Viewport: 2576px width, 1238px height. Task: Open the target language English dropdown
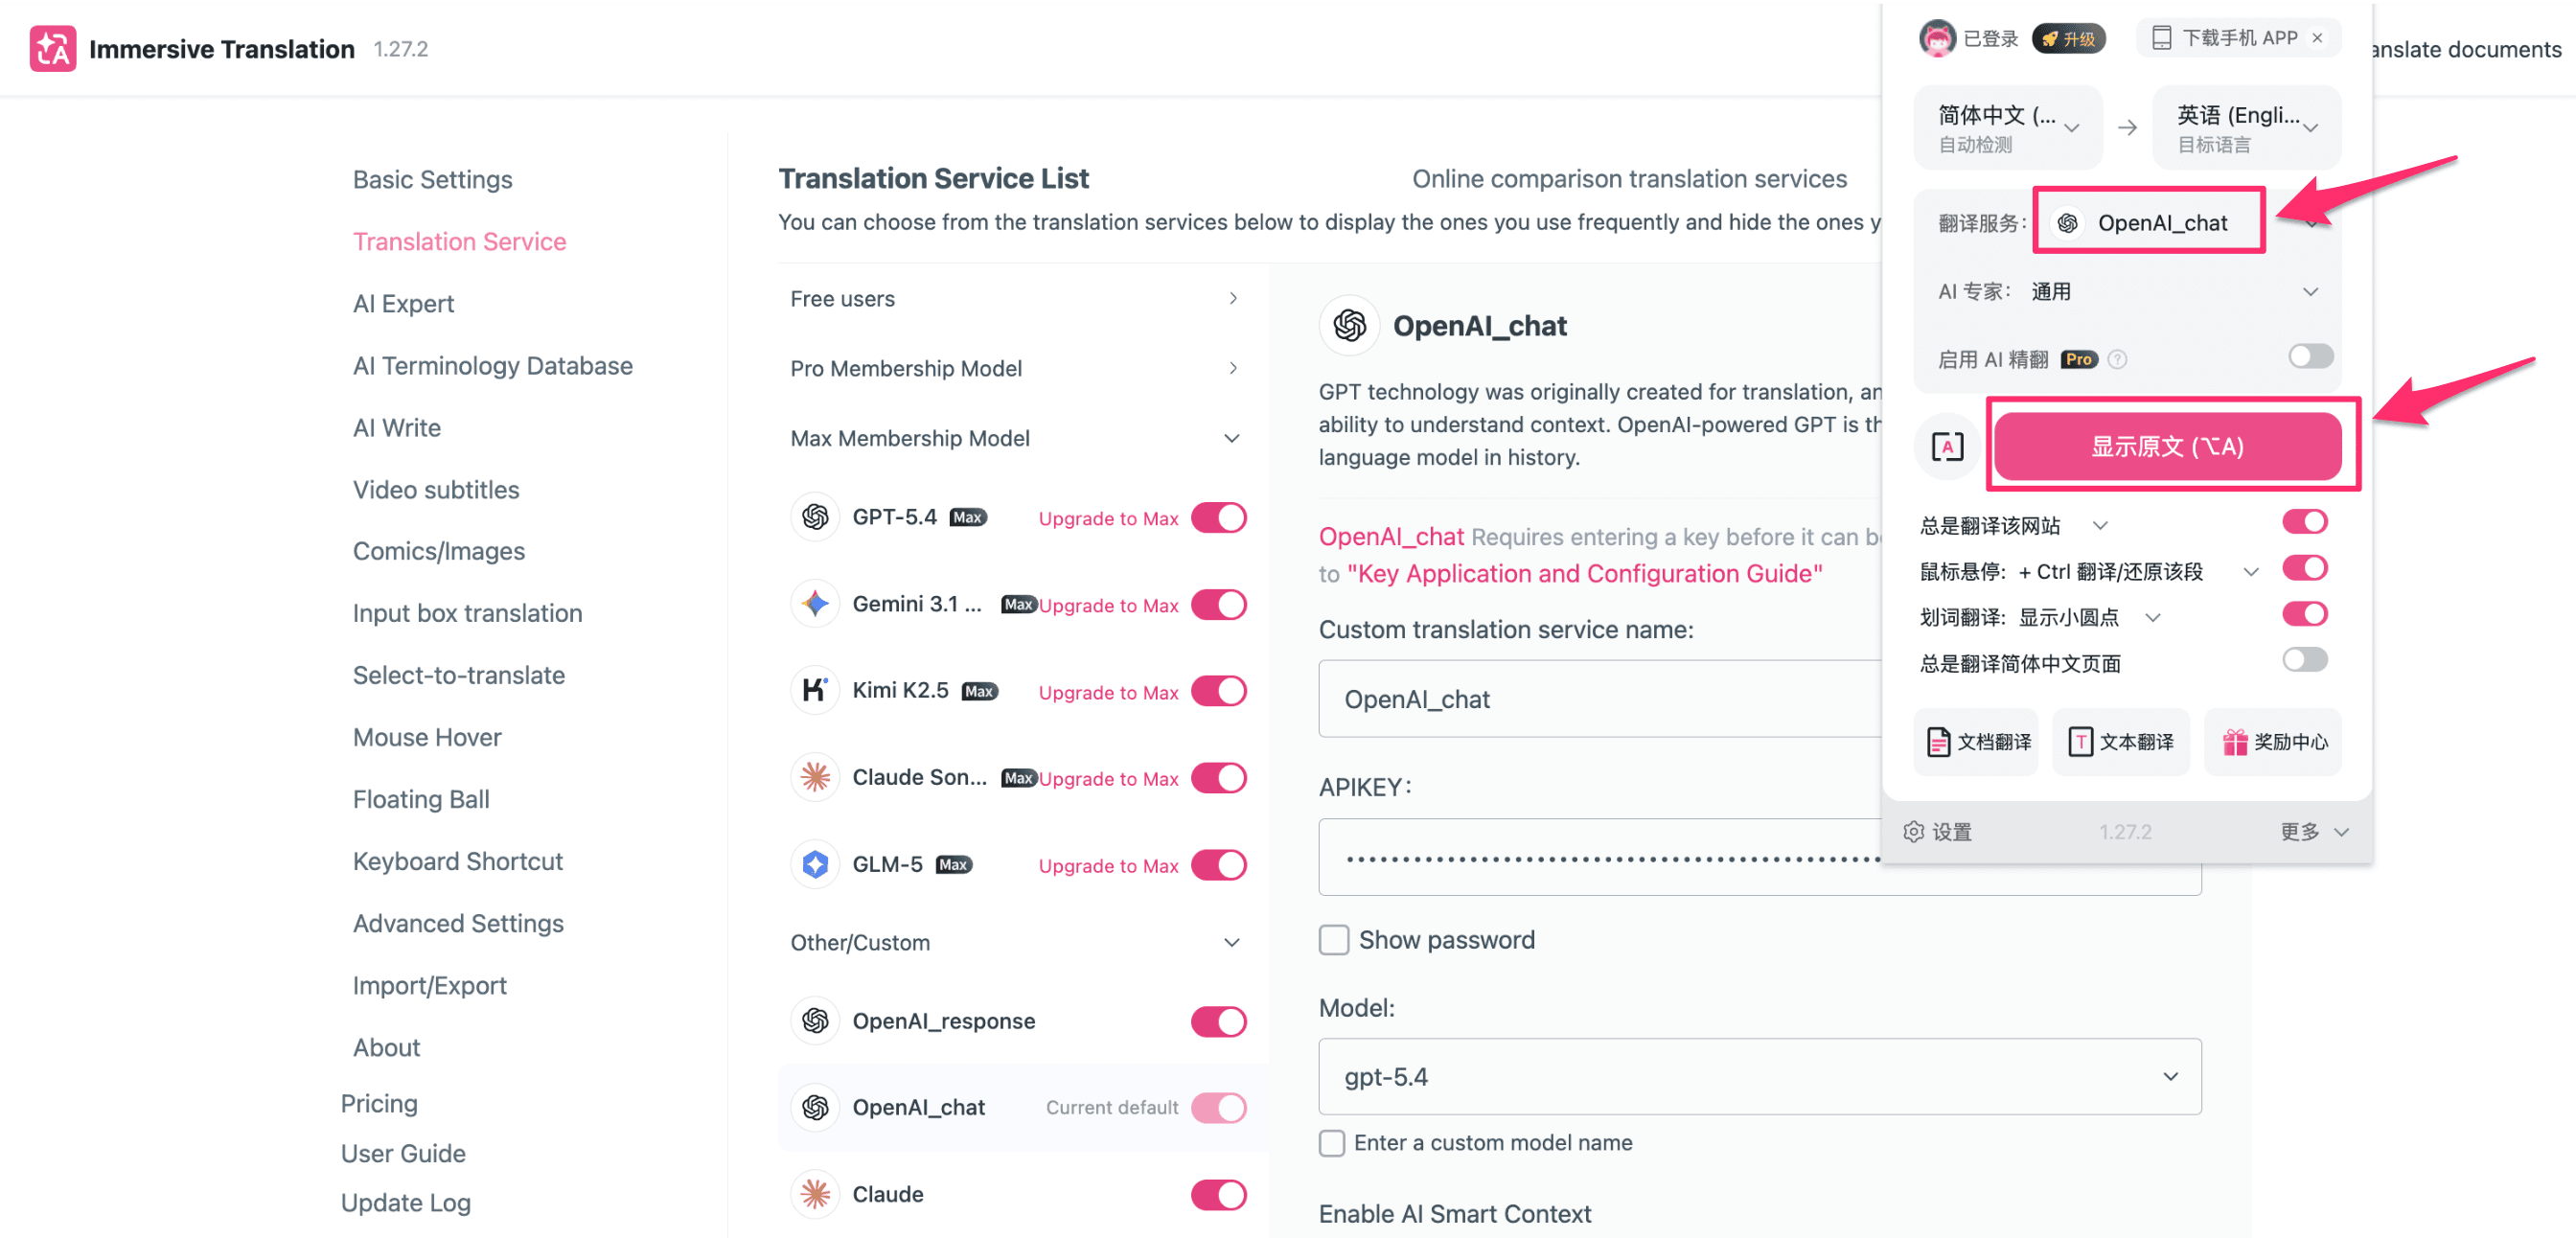[x=2246, y=127]
